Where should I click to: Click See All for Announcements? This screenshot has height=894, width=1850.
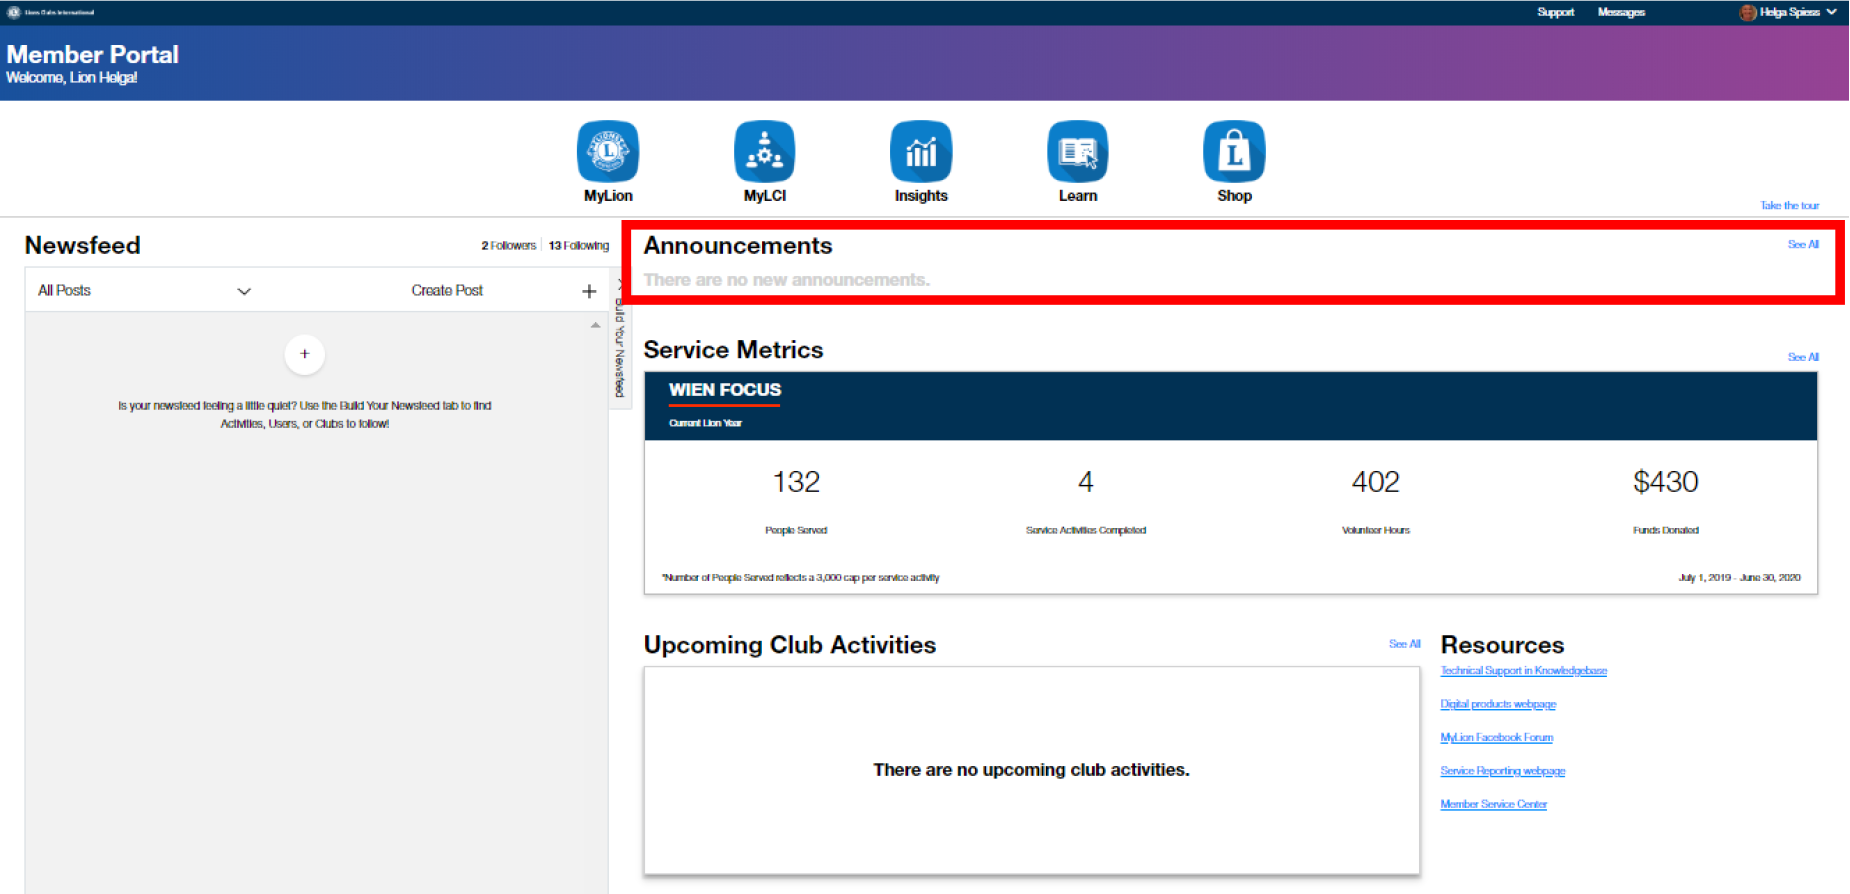coord(1803,244)
